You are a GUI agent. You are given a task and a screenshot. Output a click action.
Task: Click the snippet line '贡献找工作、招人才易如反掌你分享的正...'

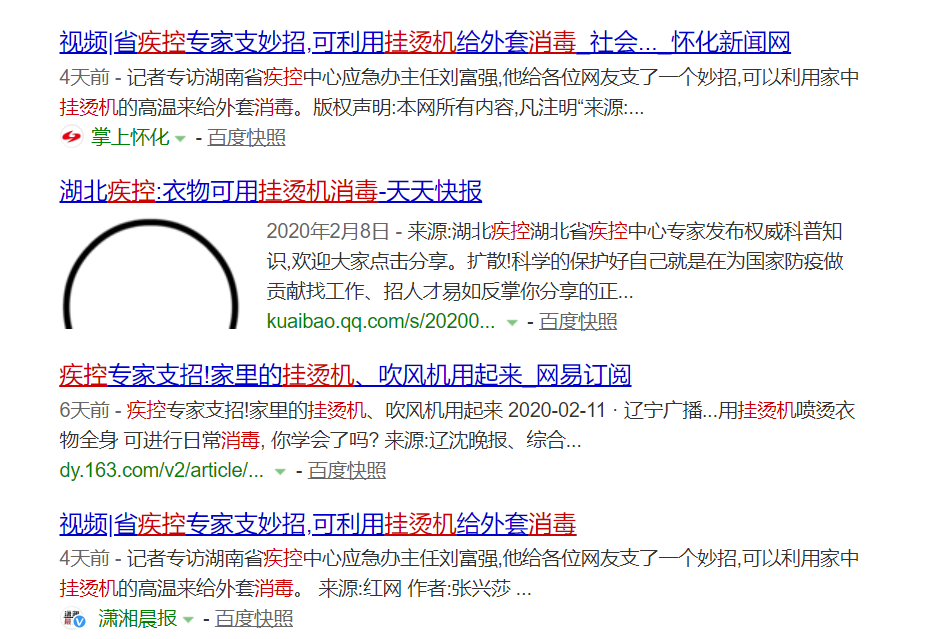pyautogui.click(x=450, y=291)
